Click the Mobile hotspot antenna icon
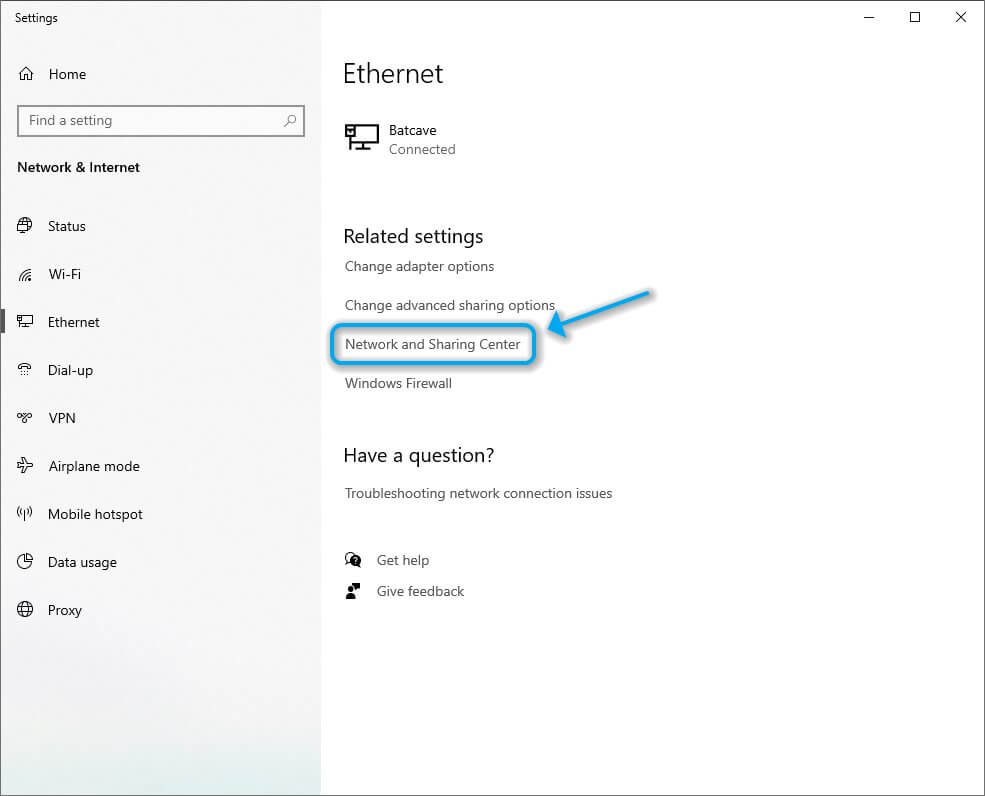985x796 pixels. 24,513
